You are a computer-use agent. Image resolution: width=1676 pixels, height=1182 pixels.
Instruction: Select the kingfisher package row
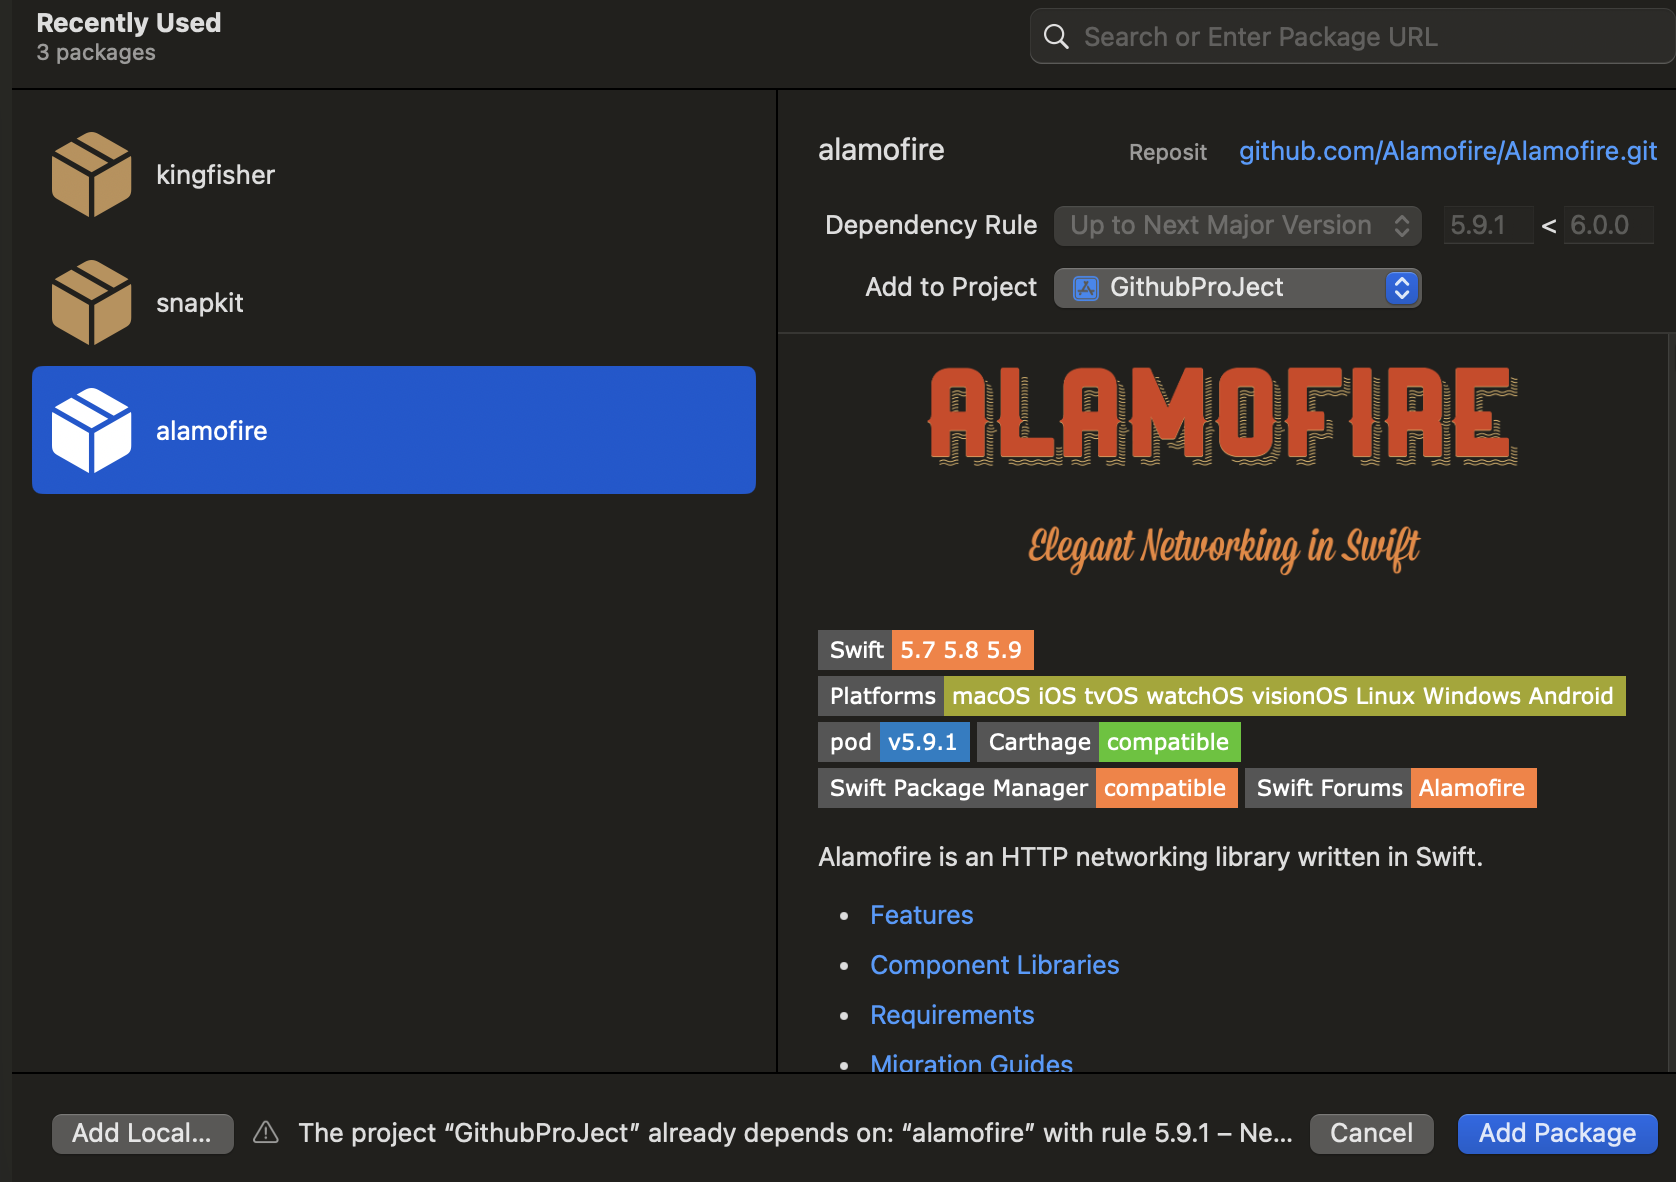[x=394, y=175]
